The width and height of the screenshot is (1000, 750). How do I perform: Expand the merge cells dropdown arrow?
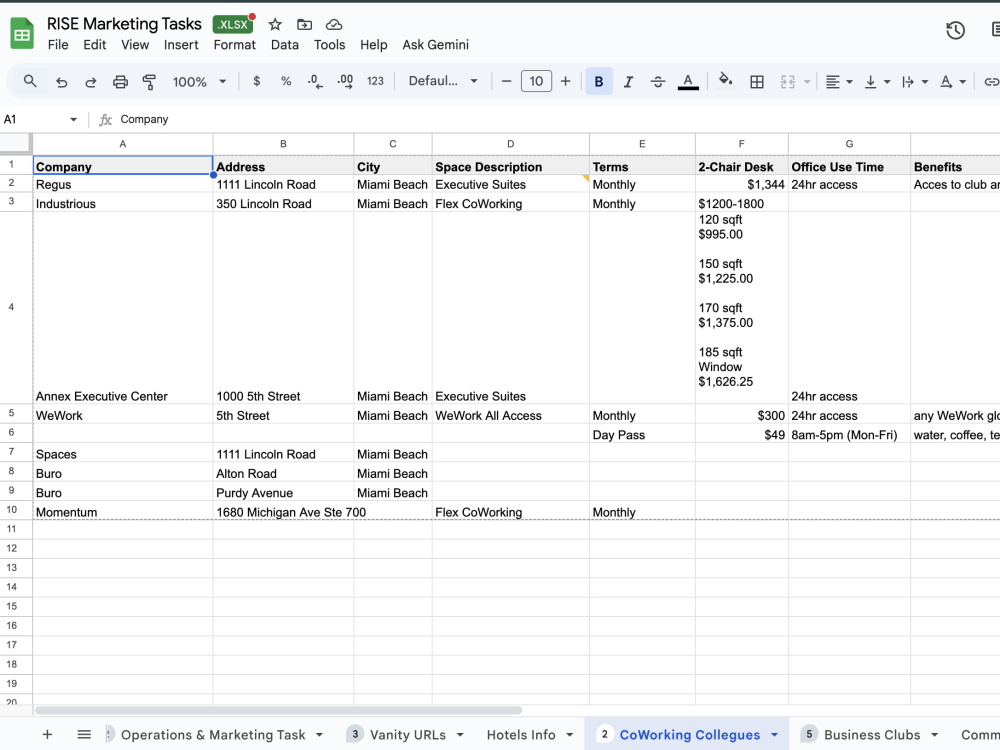coord(807,82)
